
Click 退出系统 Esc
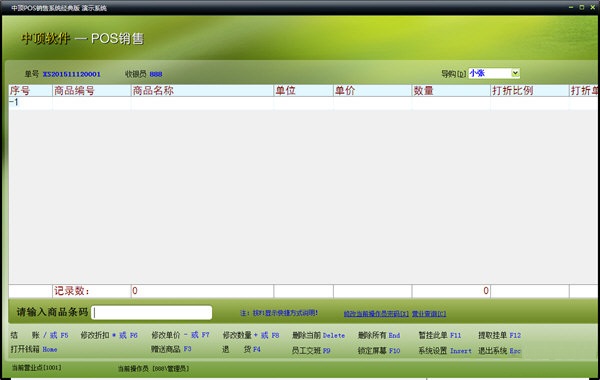click(x=499, y=351)
